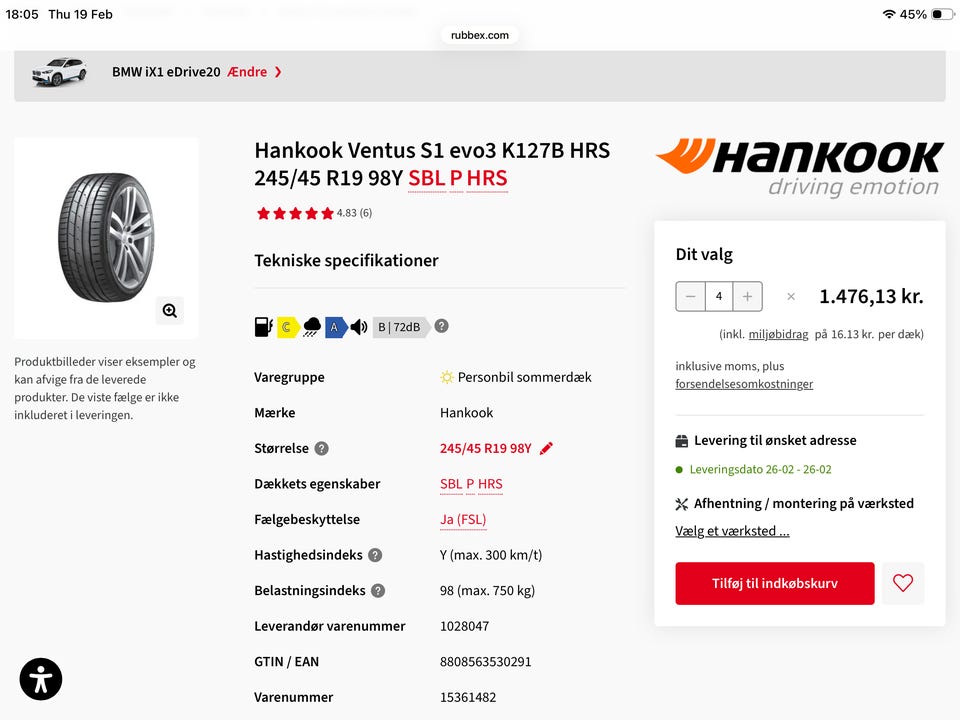Click the Hankook tire product thumbnail
This screenshot has width=960, height=720.
pyautogui.click(x=106, y=238)
